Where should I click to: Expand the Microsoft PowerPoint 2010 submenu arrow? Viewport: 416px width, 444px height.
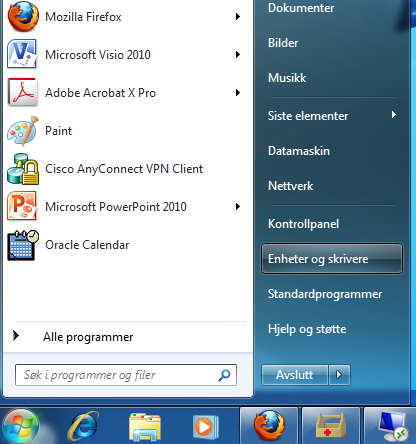[x=238, y=207]
